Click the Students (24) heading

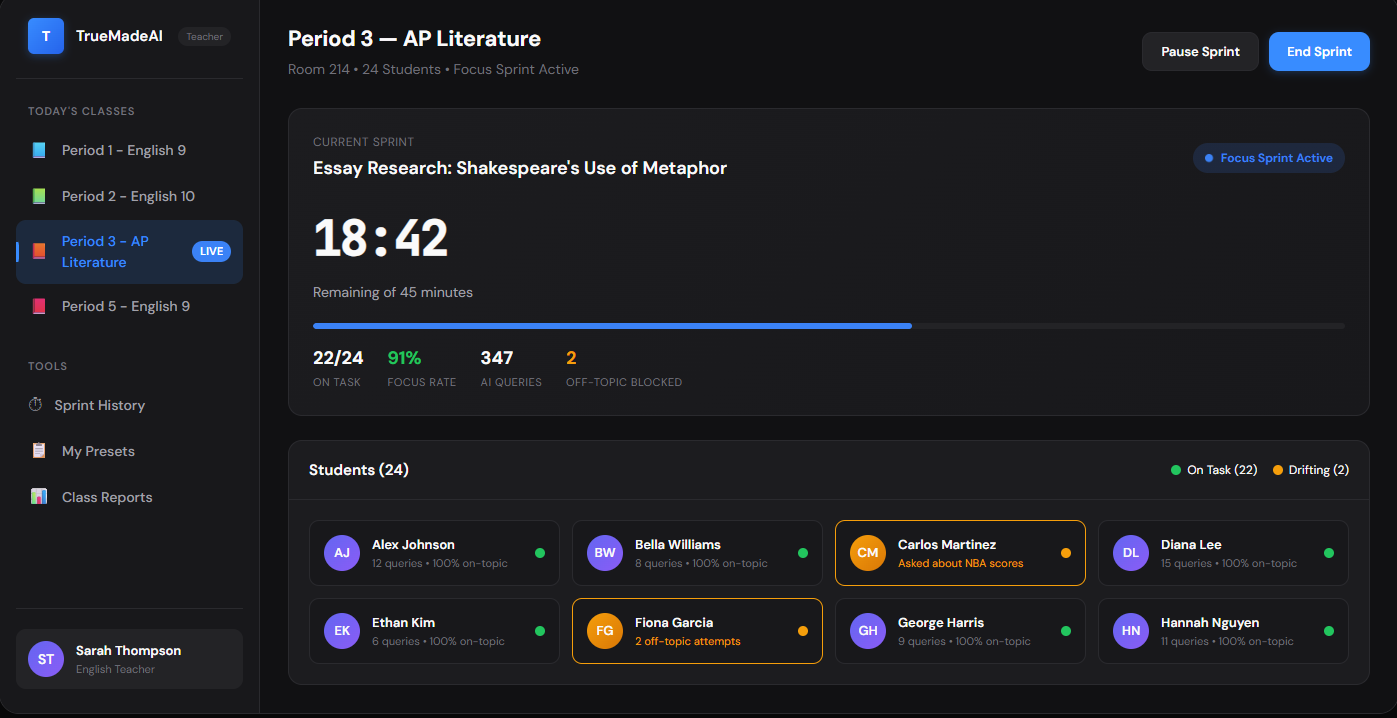click(359, 470)
